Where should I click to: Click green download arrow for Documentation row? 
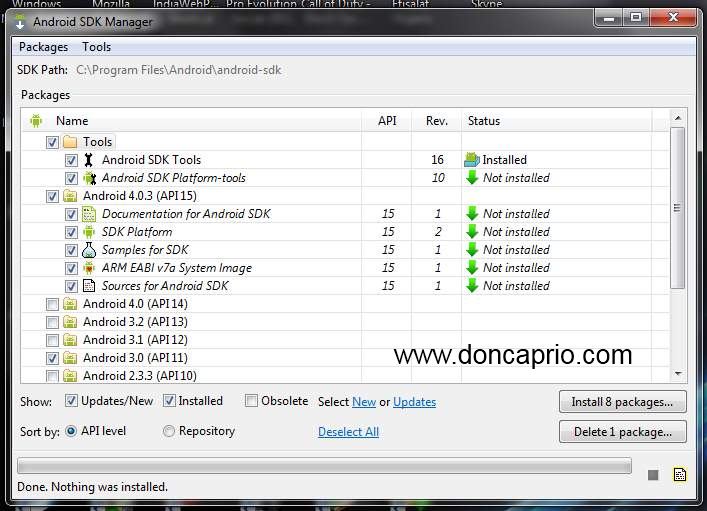472,214
